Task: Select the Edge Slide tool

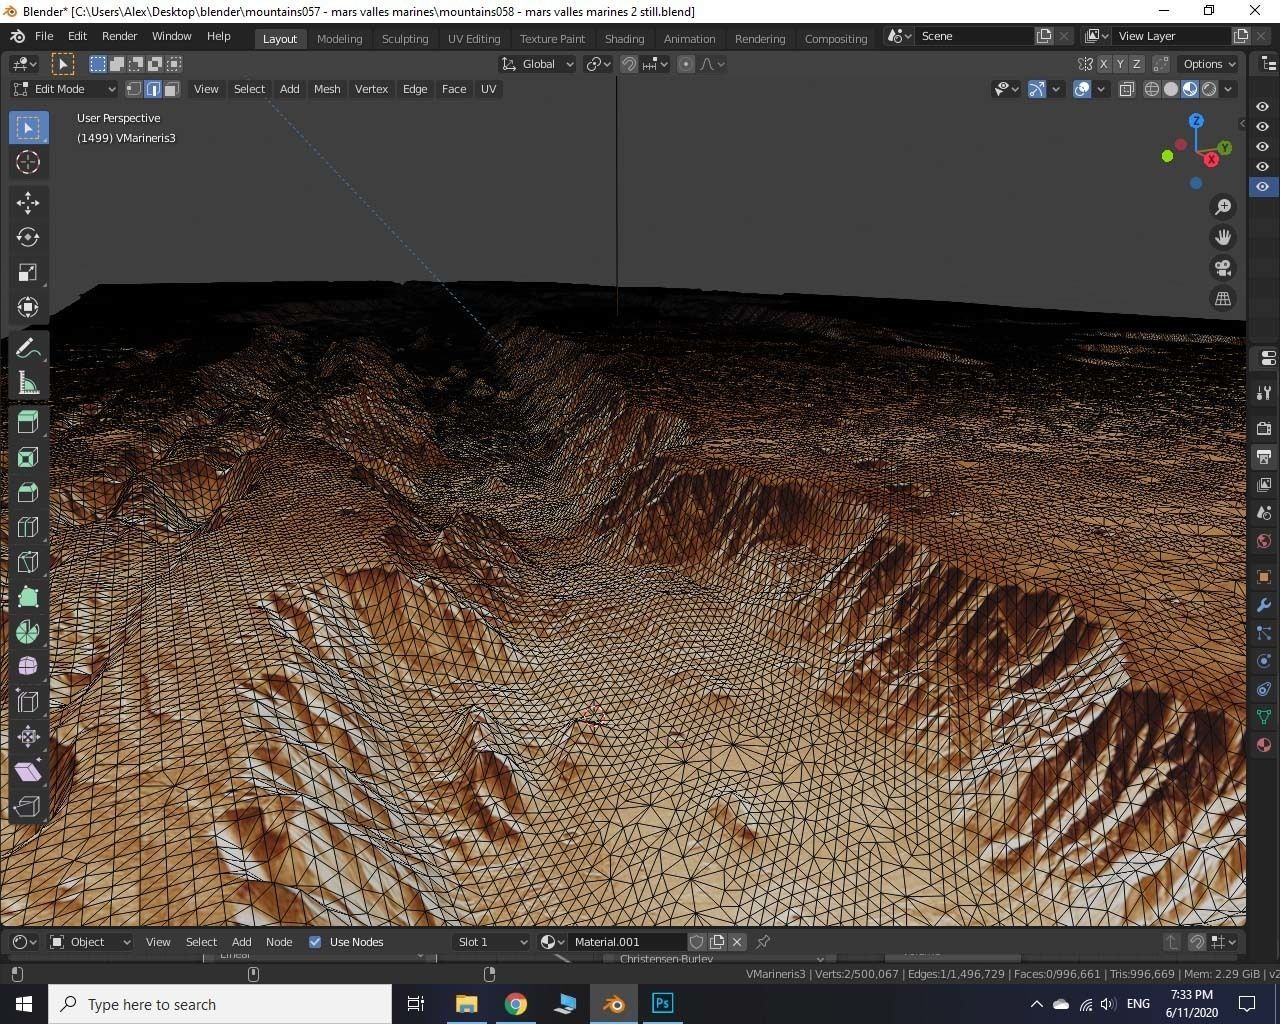Action: 28,702
